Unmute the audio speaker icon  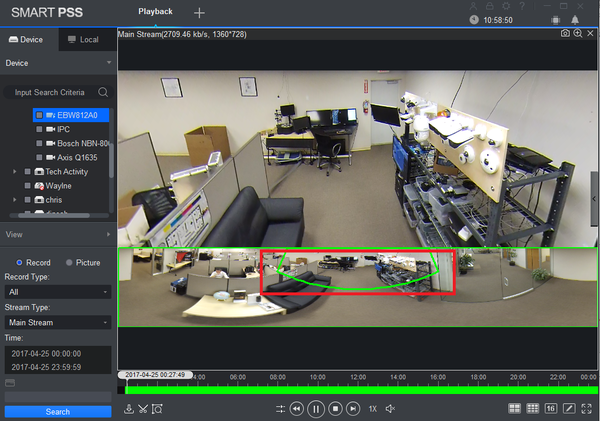coord(390,409)
